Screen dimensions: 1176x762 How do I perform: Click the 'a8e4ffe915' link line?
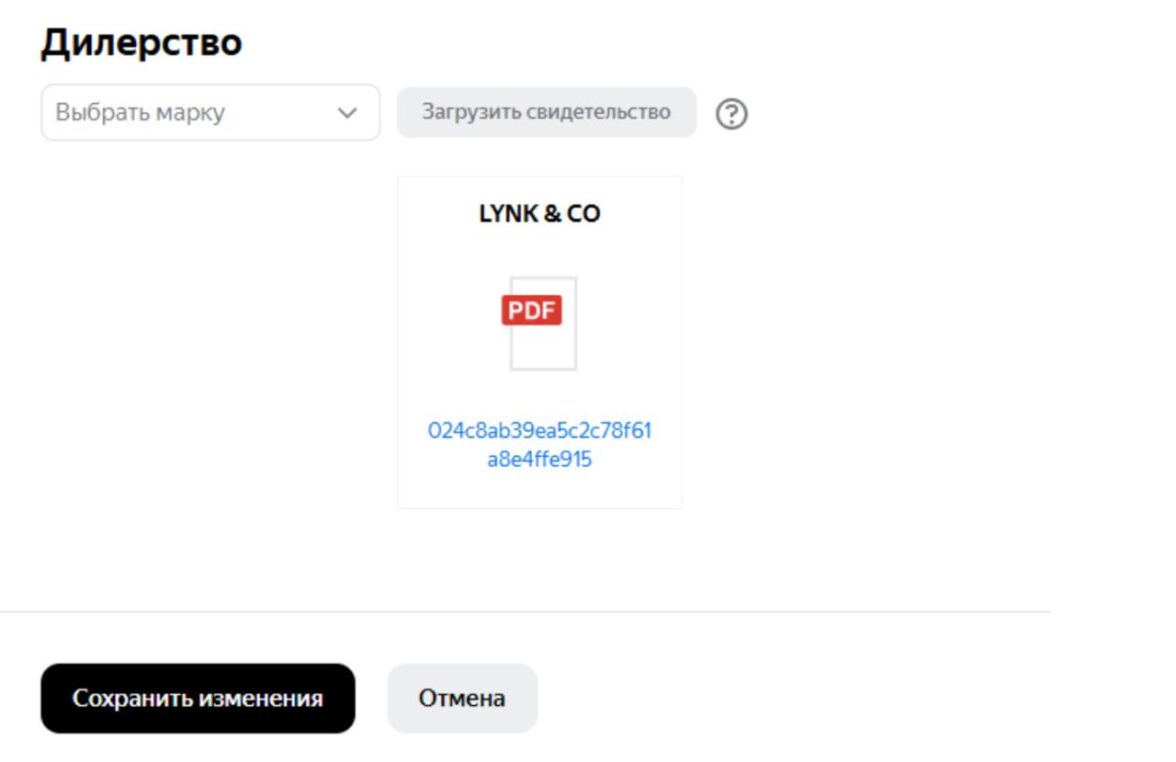539,459
